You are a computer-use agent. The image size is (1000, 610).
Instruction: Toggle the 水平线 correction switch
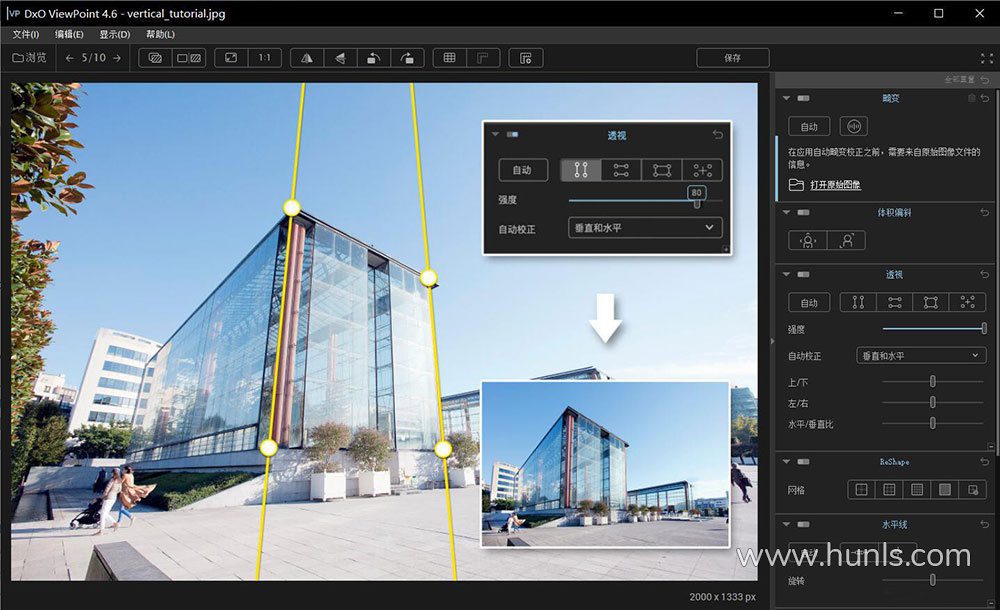(x=804, y=524)
